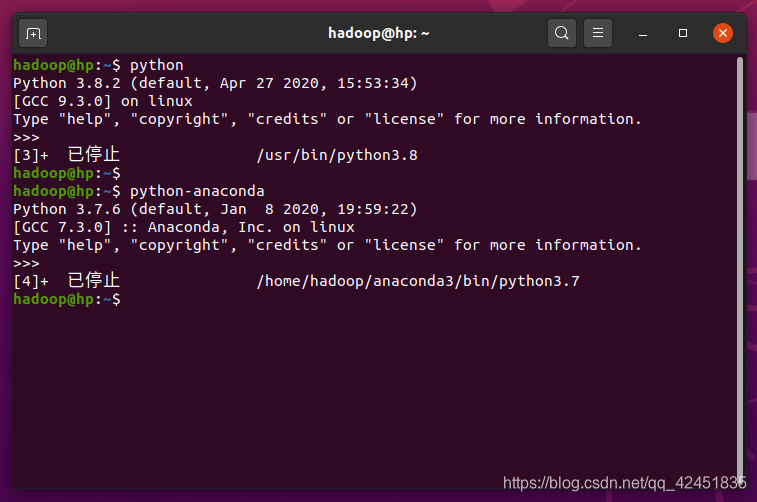This screenshot has width=757, height=502.
Task: Close the terminal window
Action: [723, 33]
